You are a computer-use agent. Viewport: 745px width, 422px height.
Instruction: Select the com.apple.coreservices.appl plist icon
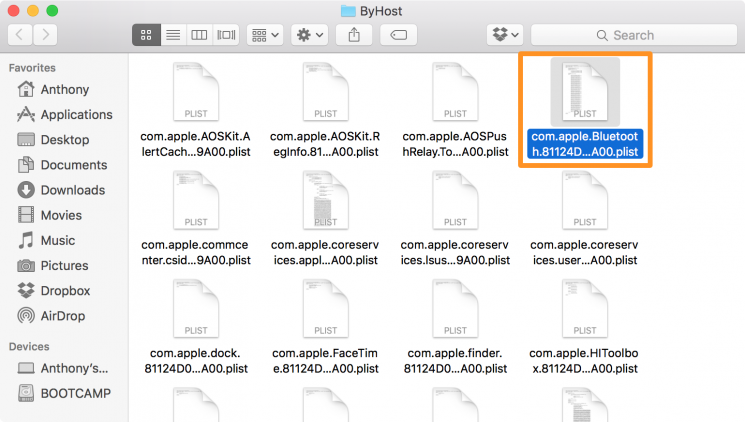[325, 200]
